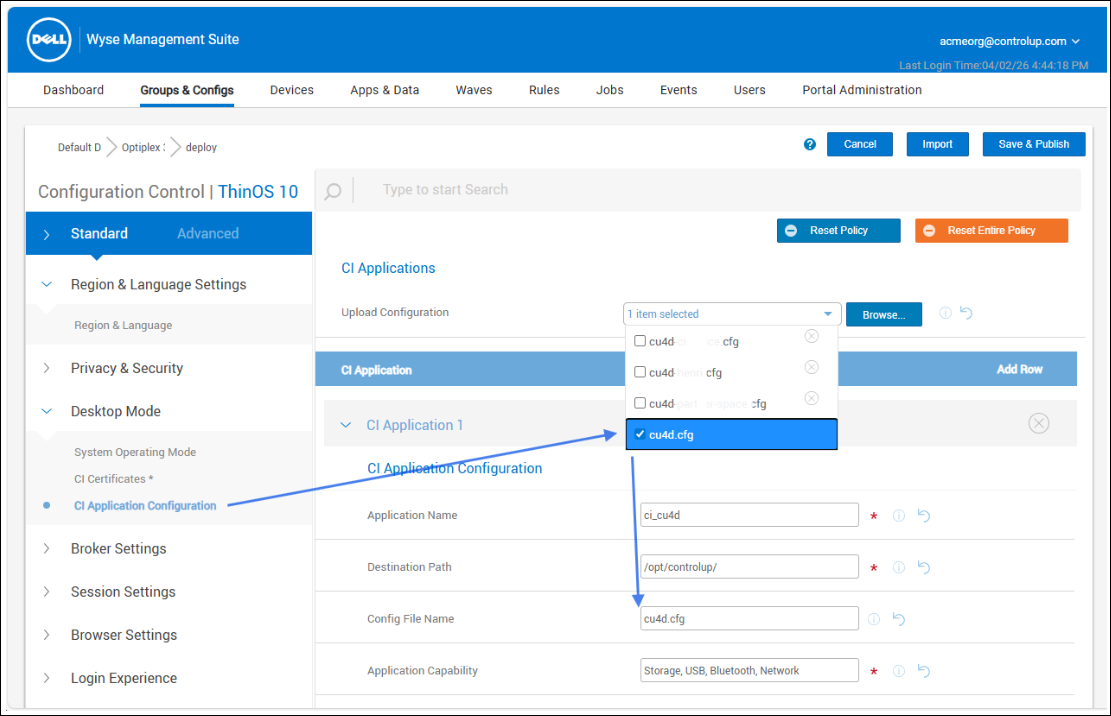Go to the Dashboard tab
The image size is (1111, 716).
pyautogui.click(x=74, y=90)
